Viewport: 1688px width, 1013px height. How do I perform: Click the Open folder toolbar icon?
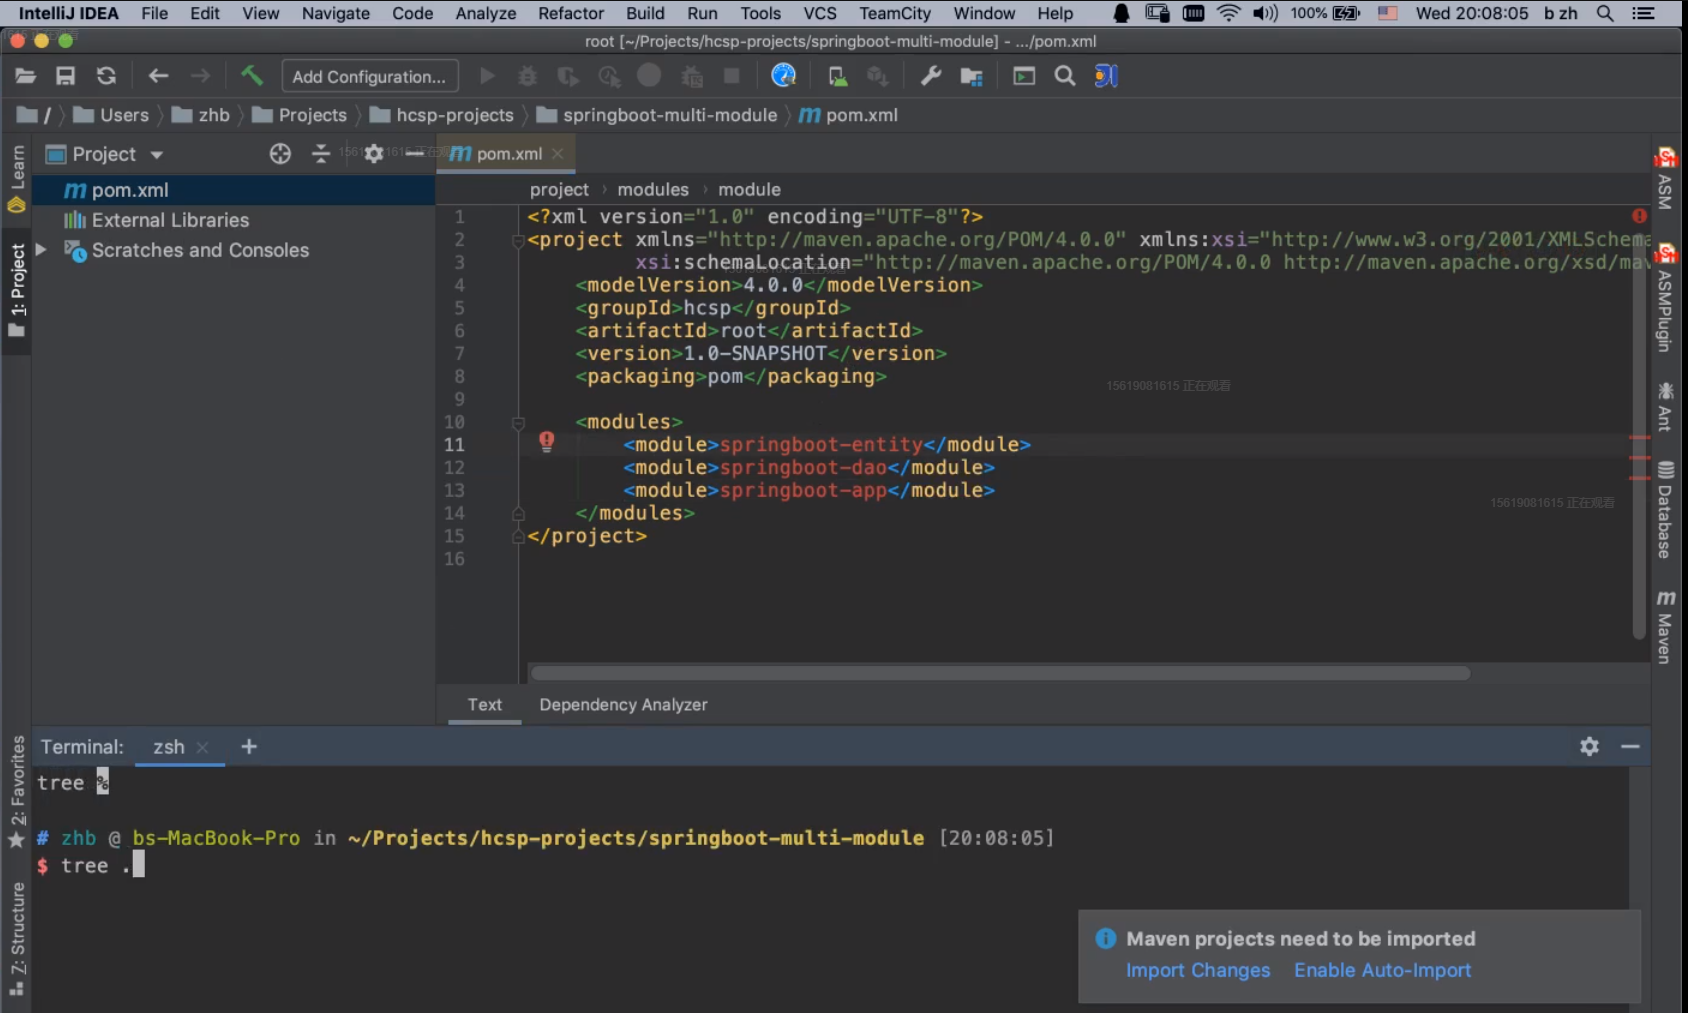(26, 76)
